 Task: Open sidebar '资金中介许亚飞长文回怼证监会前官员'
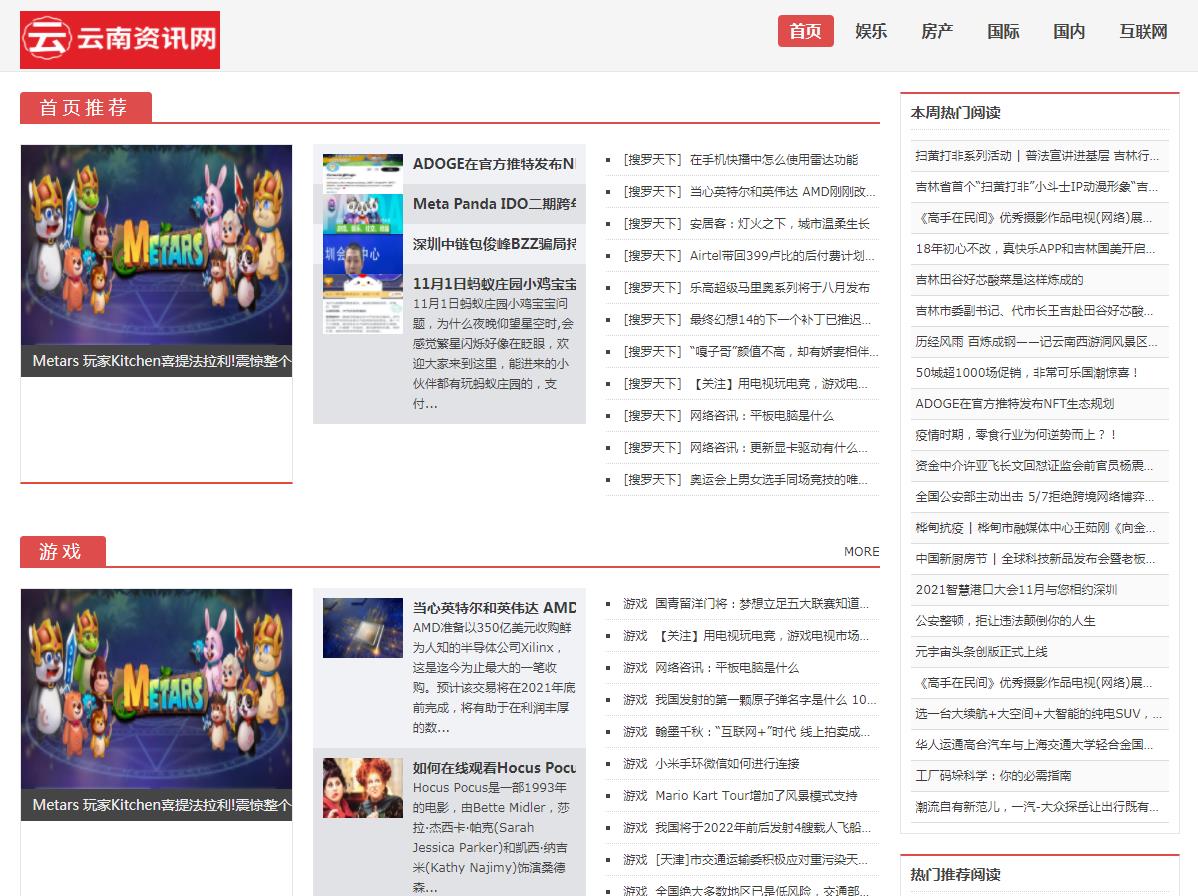tap(1034, 465)
